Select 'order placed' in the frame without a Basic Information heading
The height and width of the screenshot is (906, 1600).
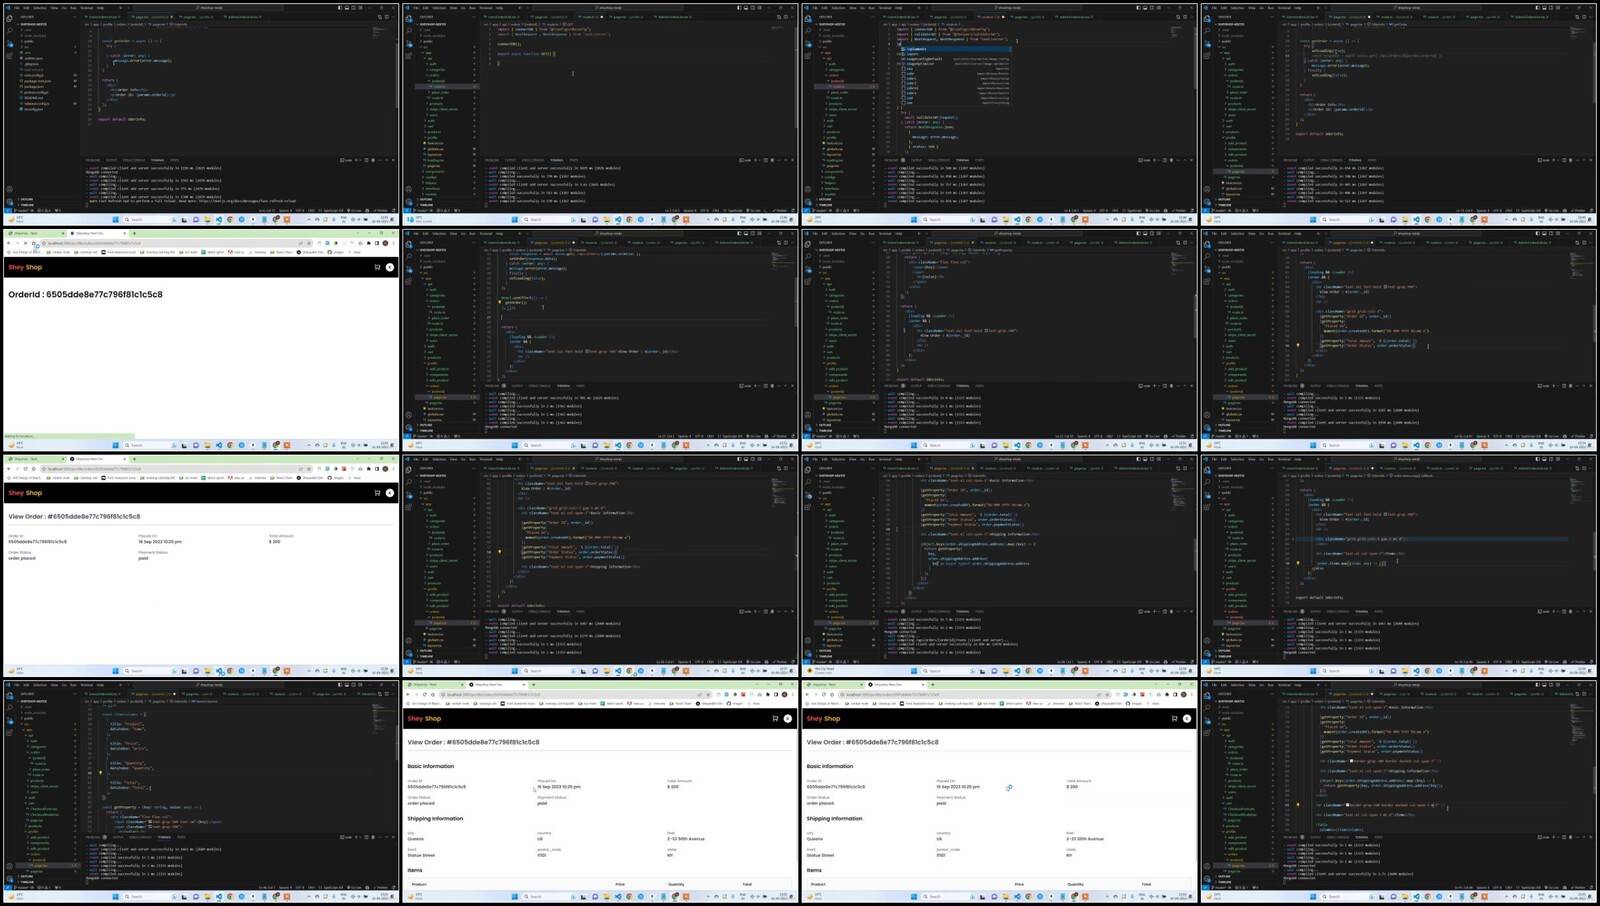point(22,558)
